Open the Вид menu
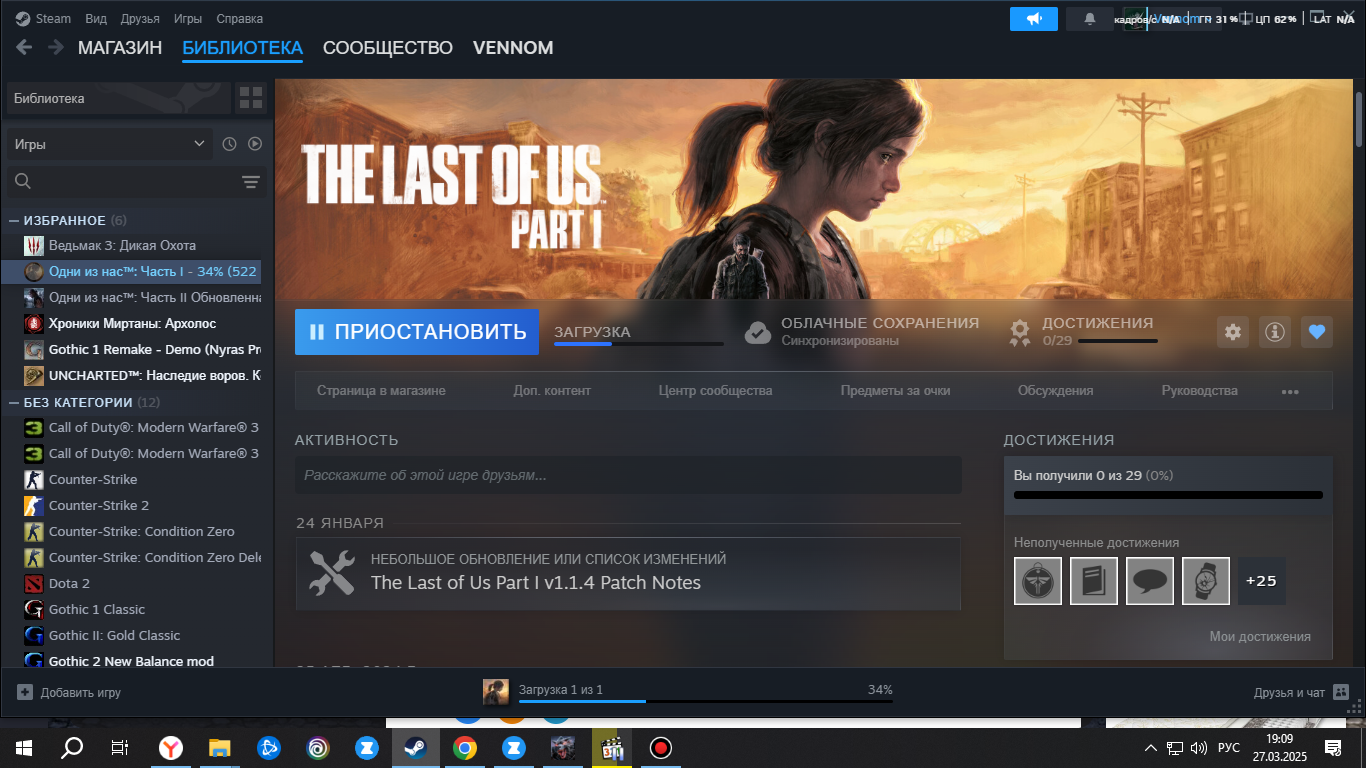The height and width of the screenshot is (768, 1366). click(96, 18)
